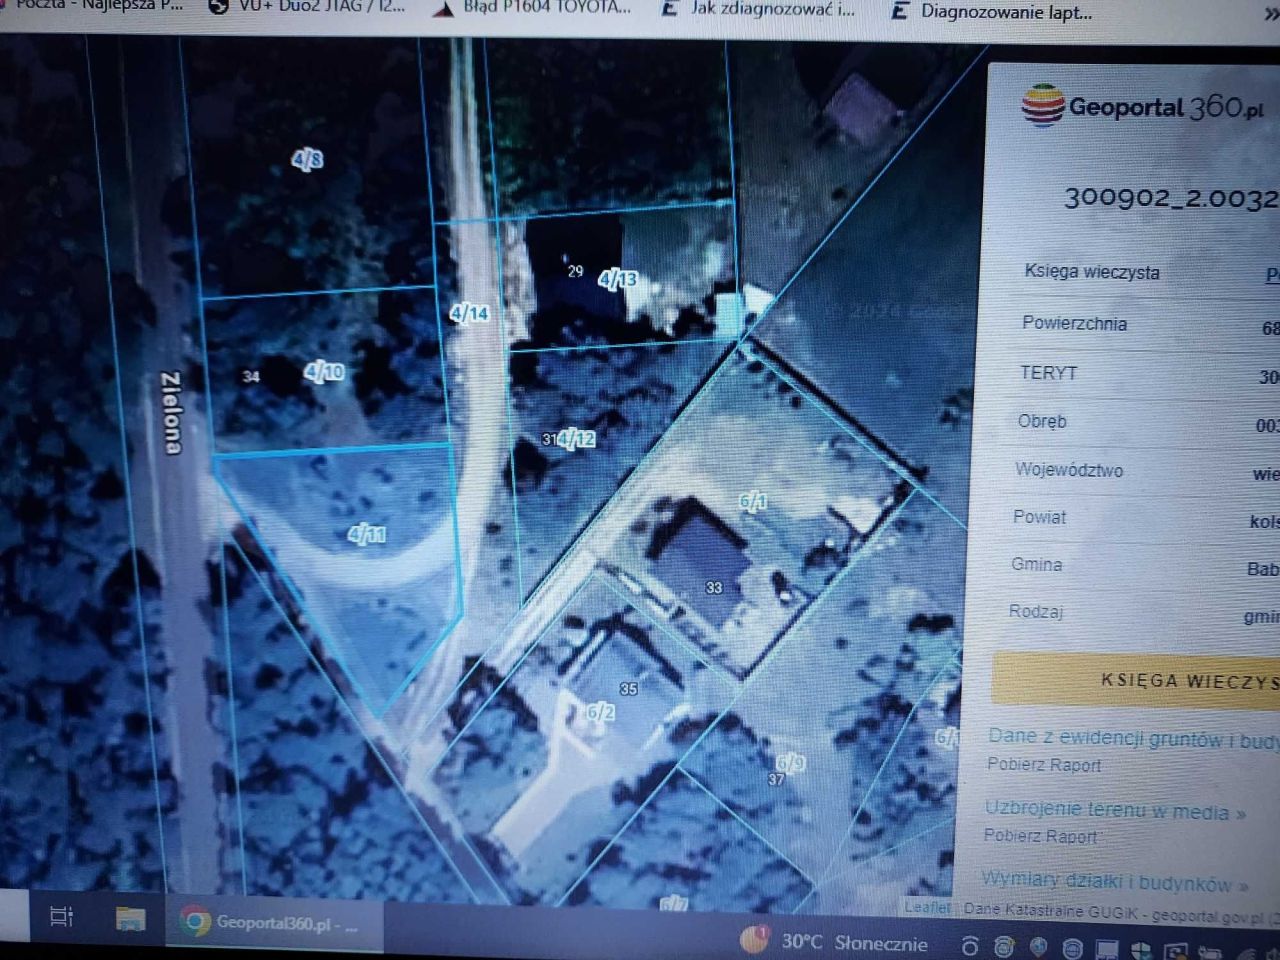Click the "Rodzaj" row label
Screen dimensions: 1280x960
coord(1036,611)
